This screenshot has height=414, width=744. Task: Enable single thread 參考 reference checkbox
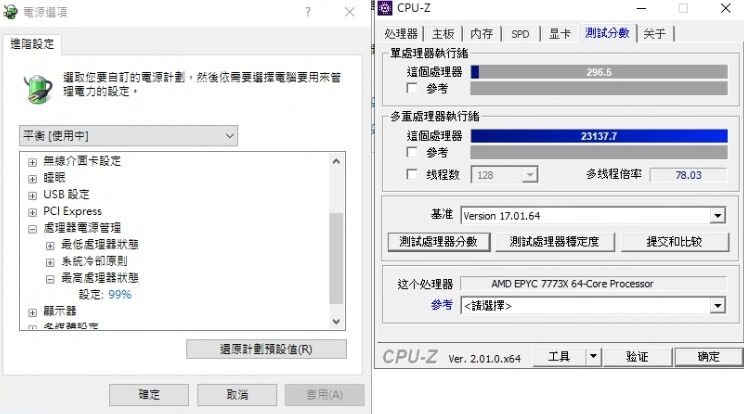(412, 88)
